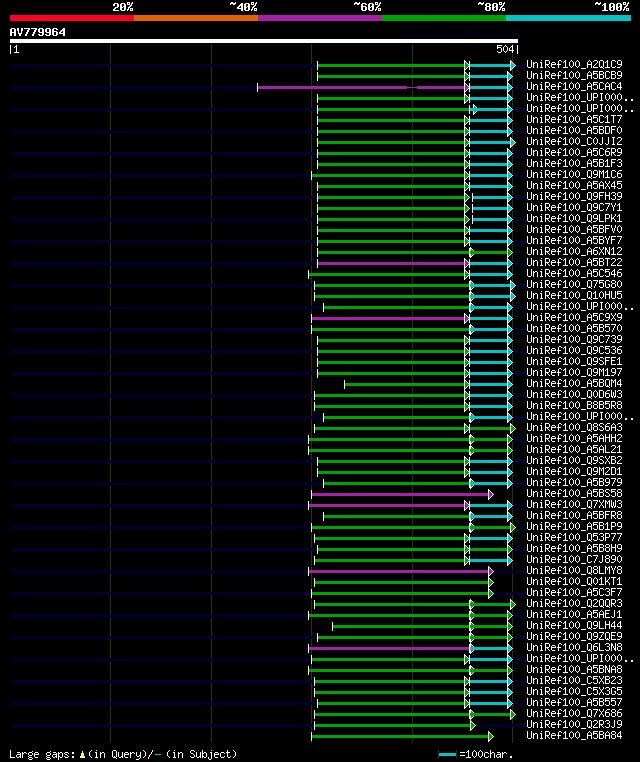The width and height of the screenshot is (640, 762).
Task: Select hit UniRef100_Q53P77
Action: (x=574, y=537)
